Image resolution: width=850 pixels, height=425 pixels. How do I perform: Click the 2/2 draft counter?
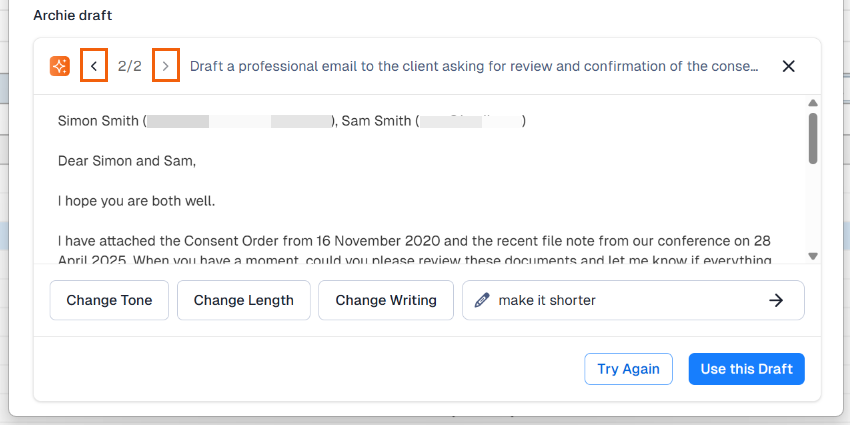130,66
